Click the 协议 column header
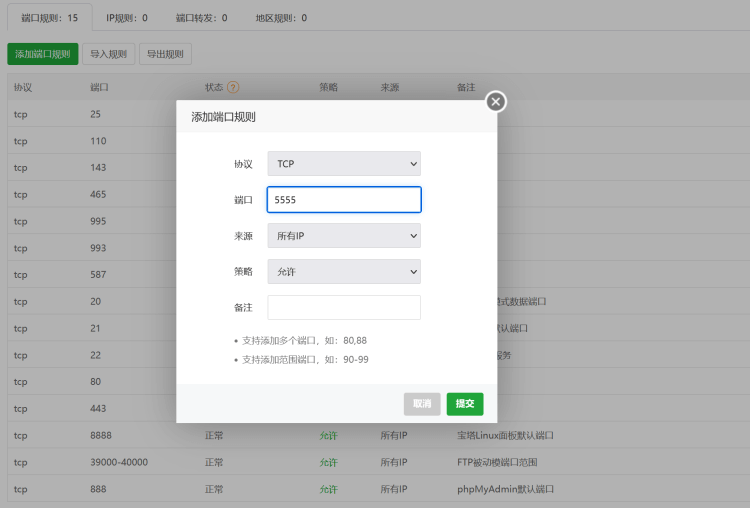Viewport: 750px width, 508px height. pyautogui.click(x=23, y=87)
